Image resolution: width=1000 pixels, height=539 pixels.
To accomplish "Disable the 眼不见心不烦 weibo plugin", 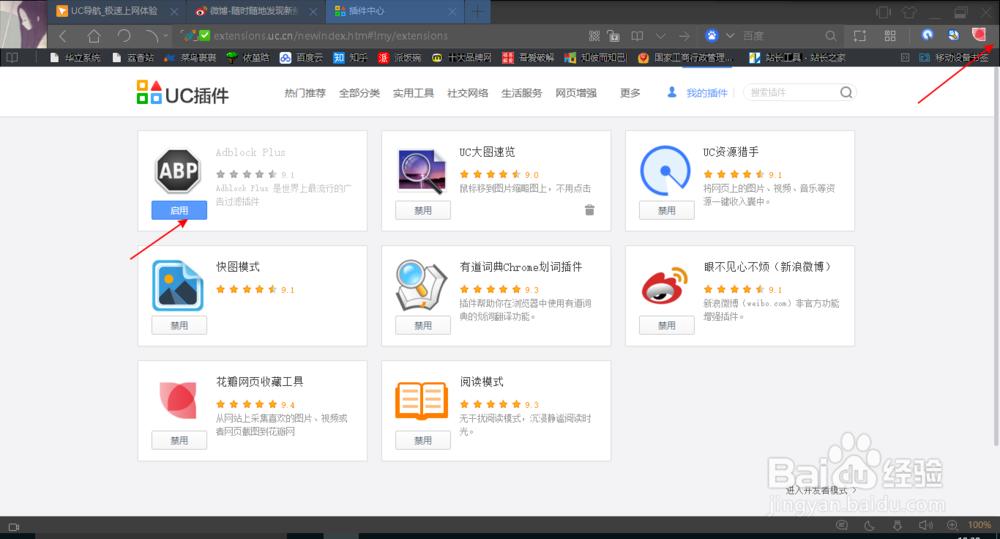I will pos(666,325).
